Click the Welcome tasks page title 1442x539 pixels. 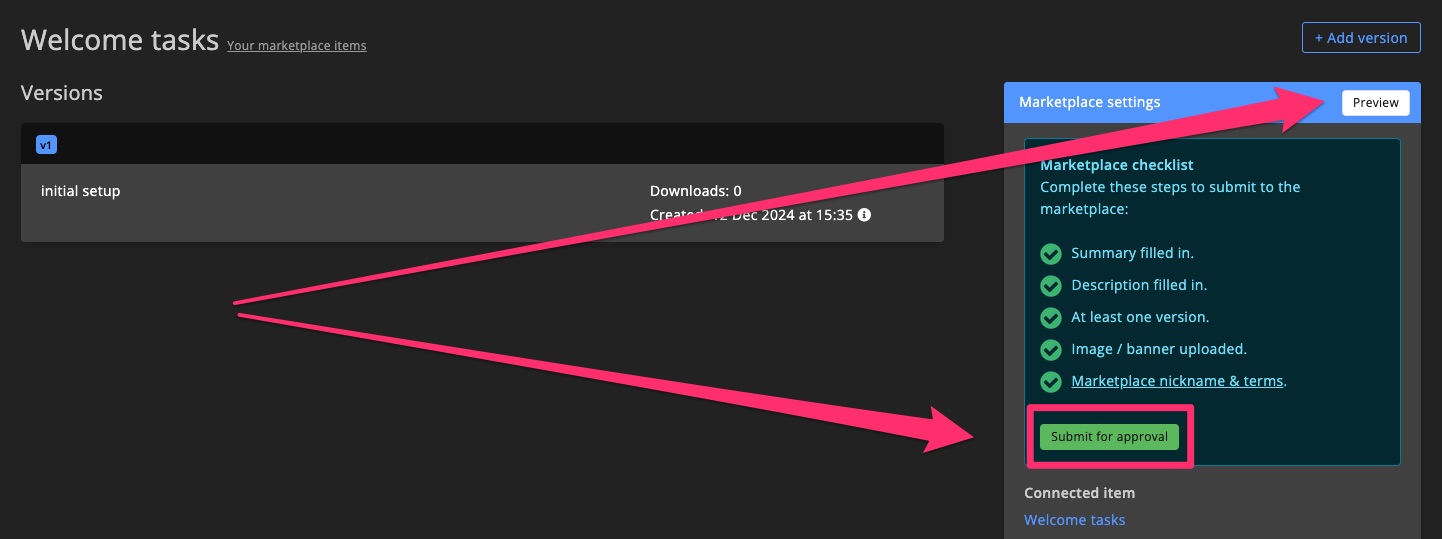point(120,40)
